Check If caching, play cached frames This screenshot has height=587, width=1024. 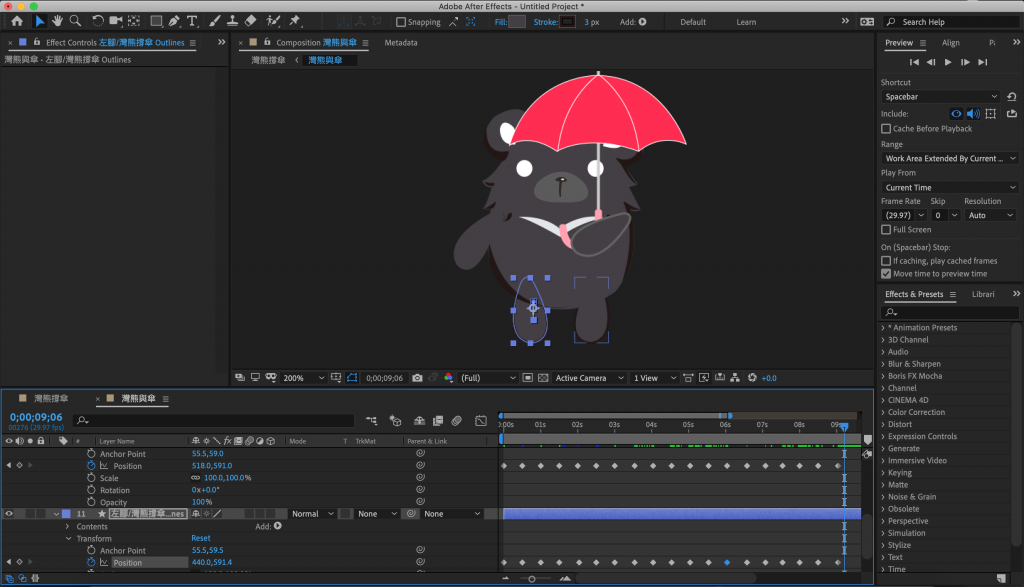[x=886, y=261]
